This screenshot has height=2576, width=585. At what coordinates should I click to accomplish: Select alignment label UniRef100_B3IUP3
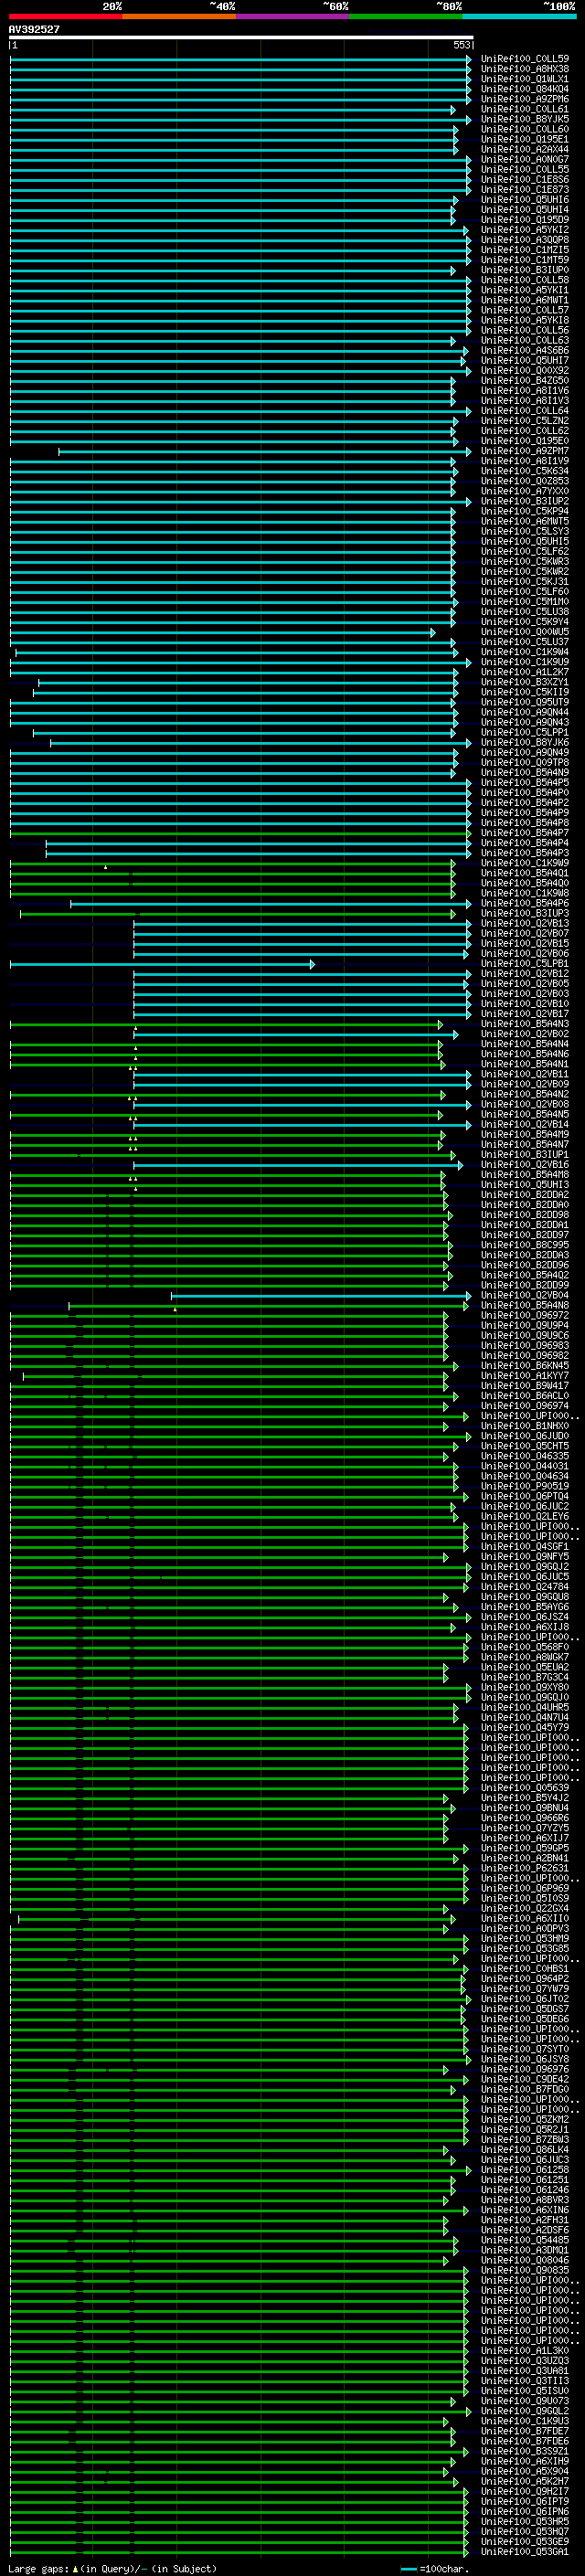coord(524,914)
